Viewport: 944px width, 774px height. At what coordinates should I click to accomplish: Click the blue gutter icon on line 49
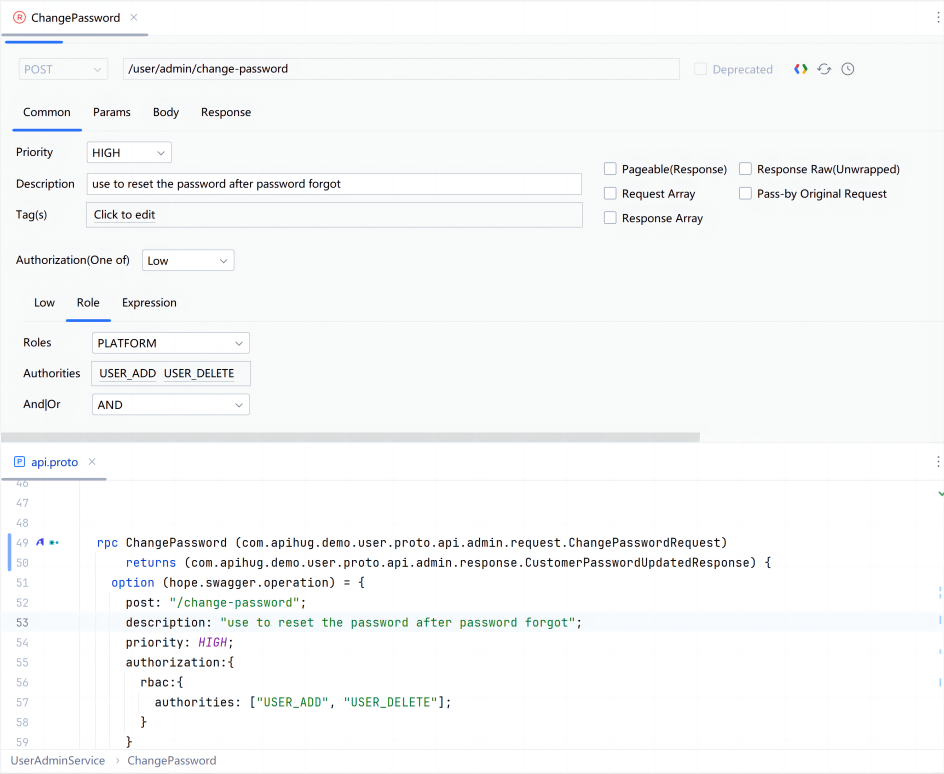[40, 542]
